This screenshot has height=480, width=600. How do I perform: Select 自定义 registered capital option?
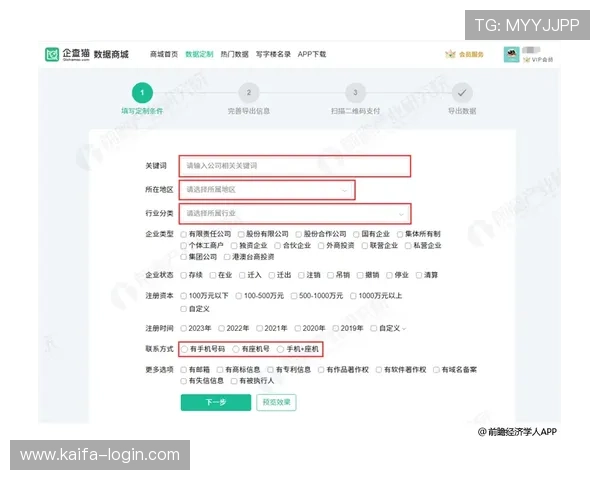184,309
